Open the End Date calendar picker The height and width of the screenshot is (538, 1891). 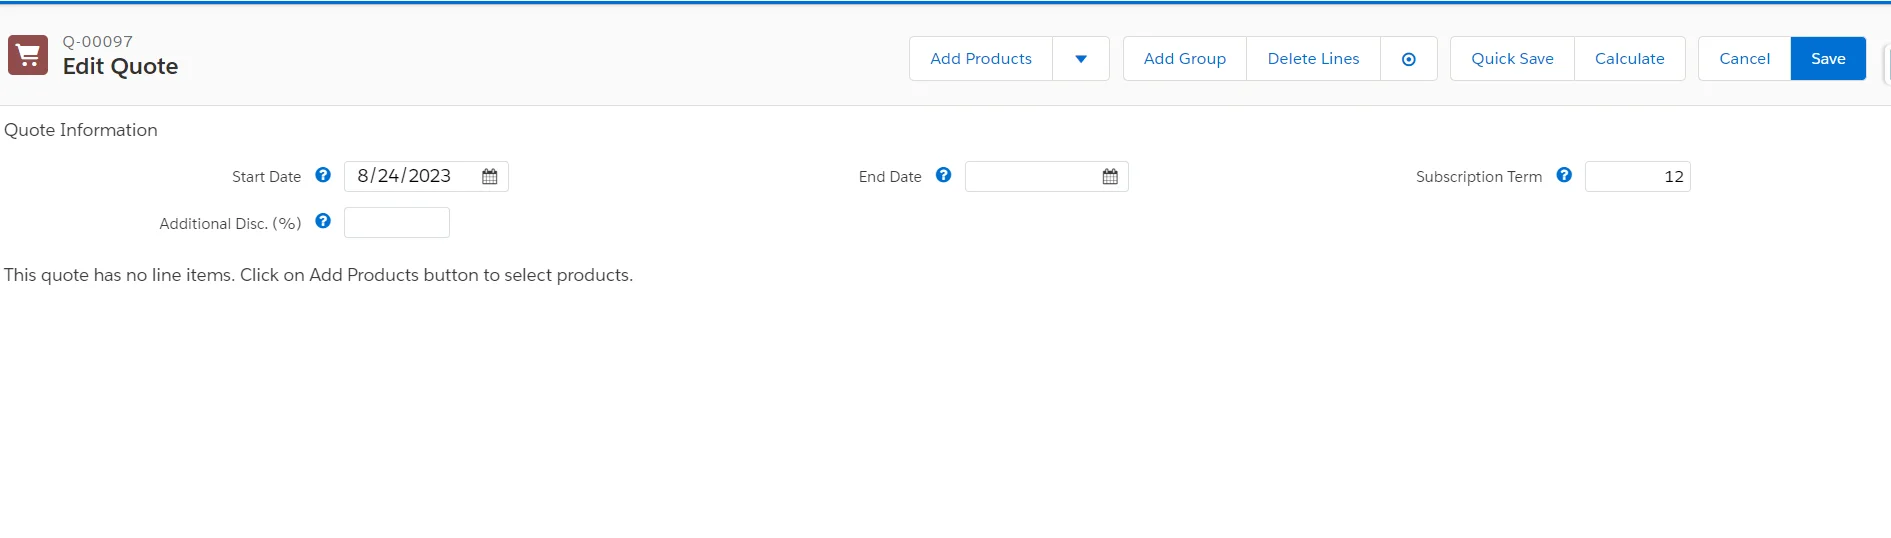(1110, 177)
